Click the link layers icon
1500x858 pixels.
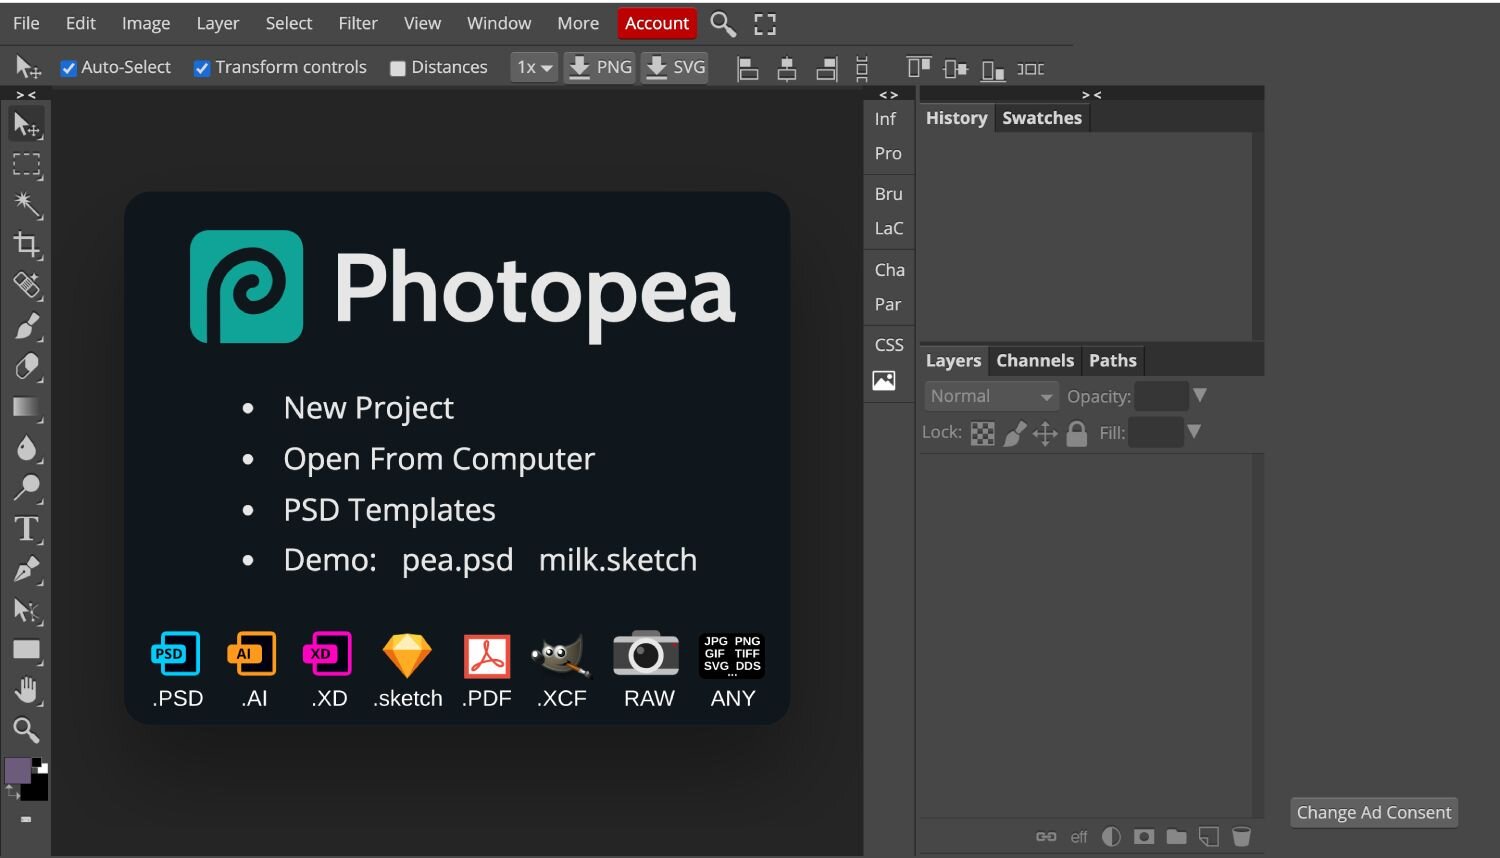pos(1046,837)
